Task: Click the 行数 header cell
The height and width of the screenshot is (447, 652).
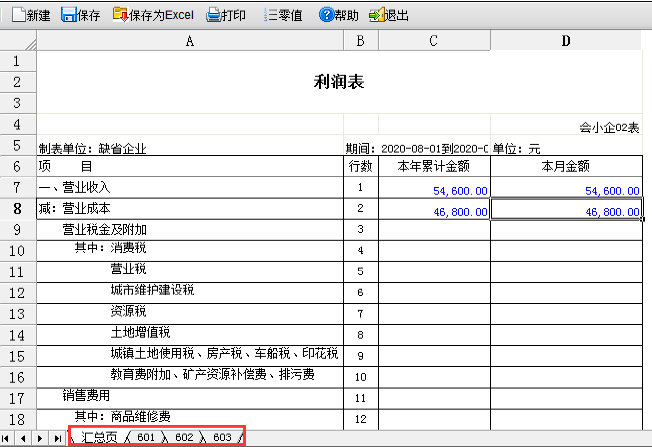Action: point(361,166)
